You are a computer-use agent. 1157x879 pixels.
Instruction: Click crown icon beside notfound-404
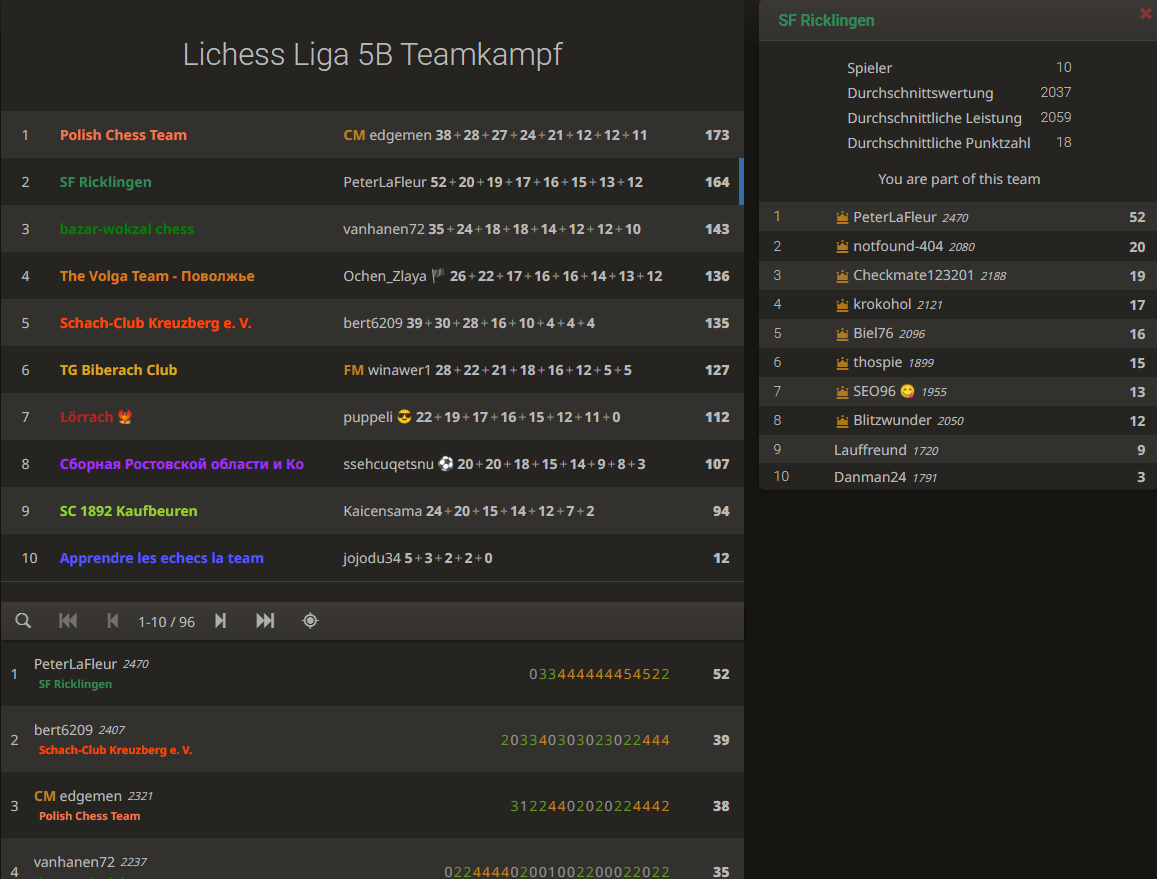(x=842, y=246)
